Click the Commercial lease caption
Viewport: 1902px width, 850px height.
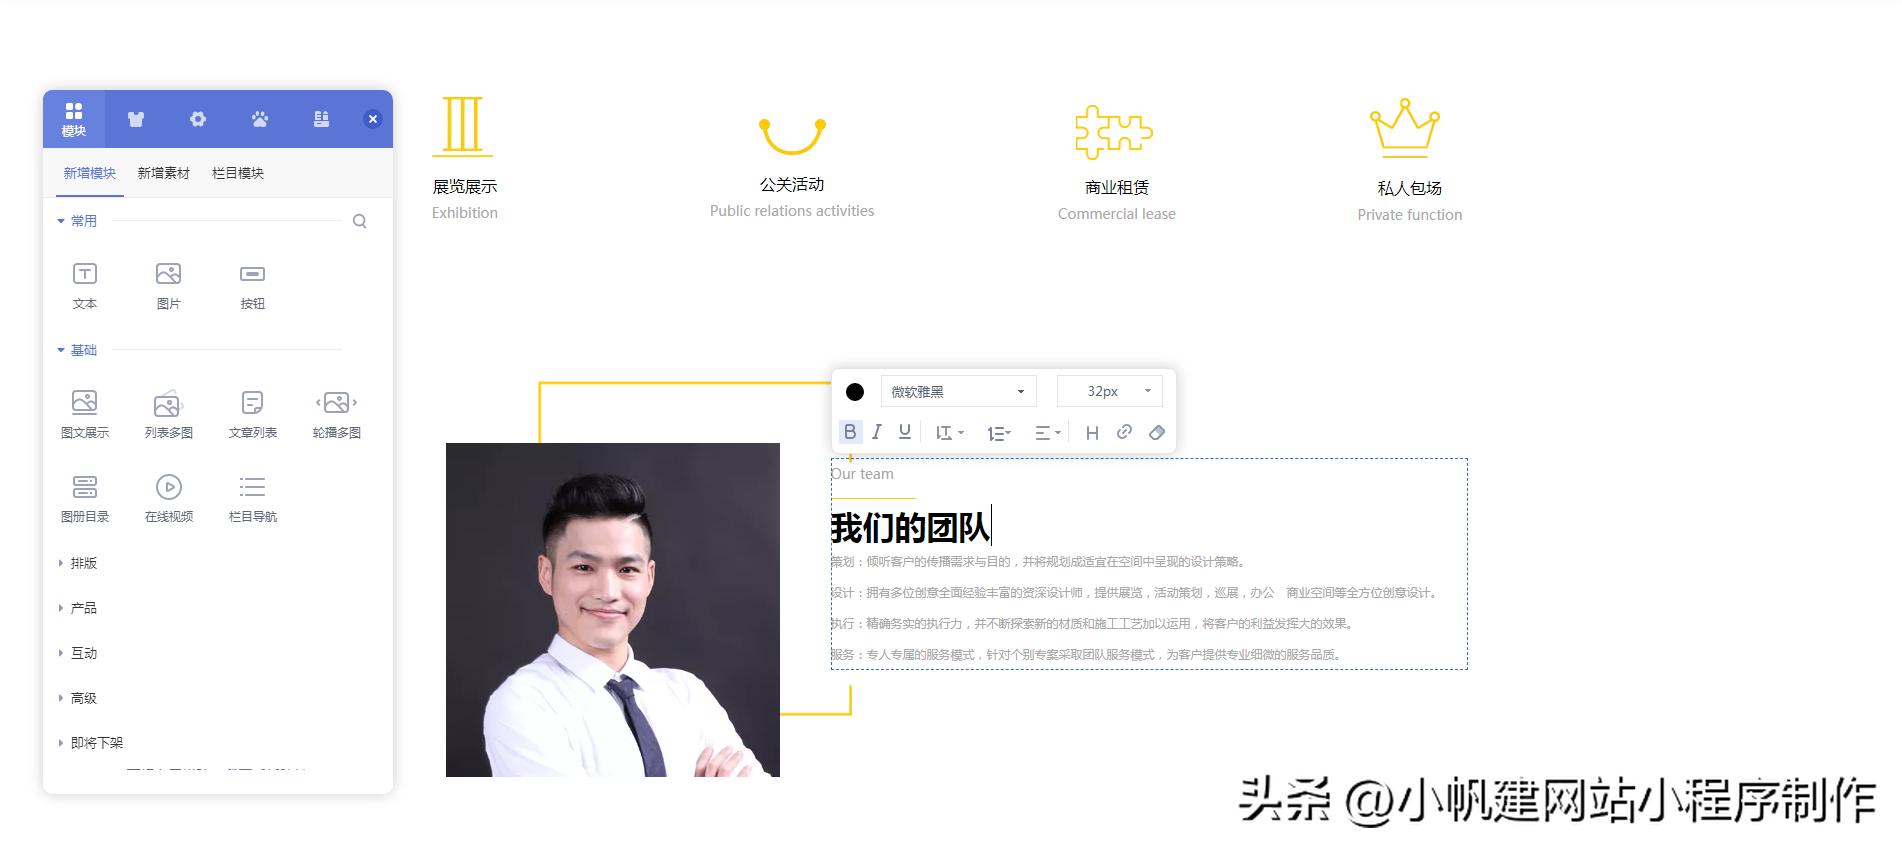1117,214
